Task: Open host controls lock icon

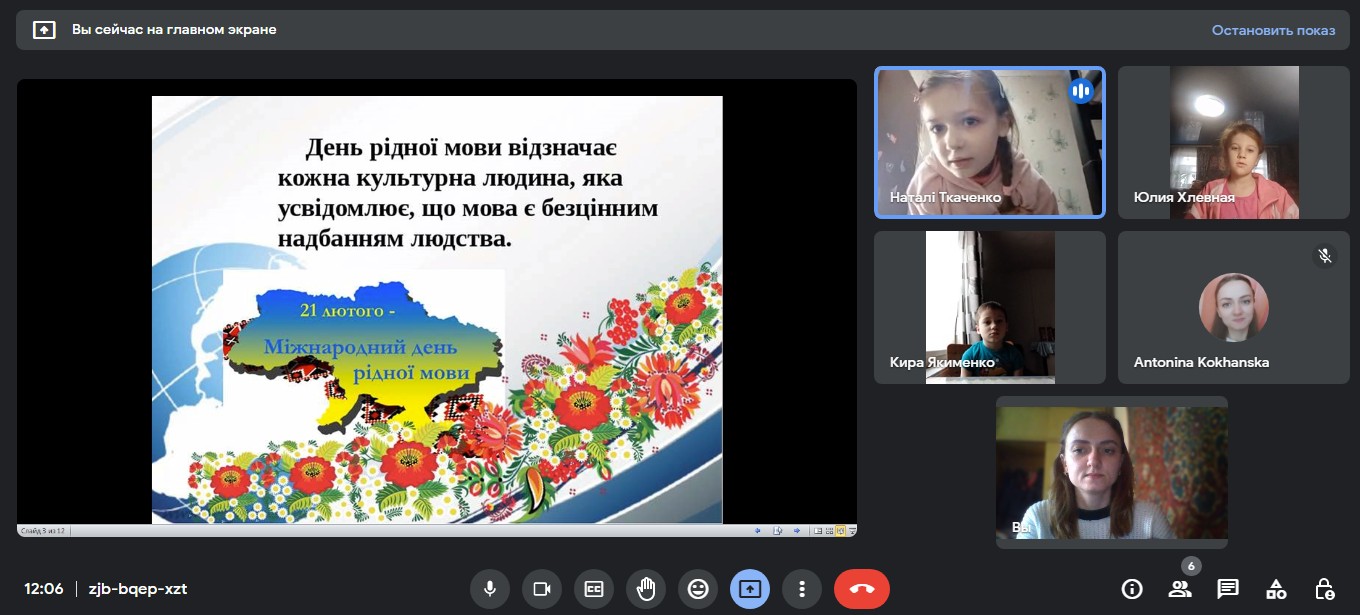Action: tap(1324, 589)
